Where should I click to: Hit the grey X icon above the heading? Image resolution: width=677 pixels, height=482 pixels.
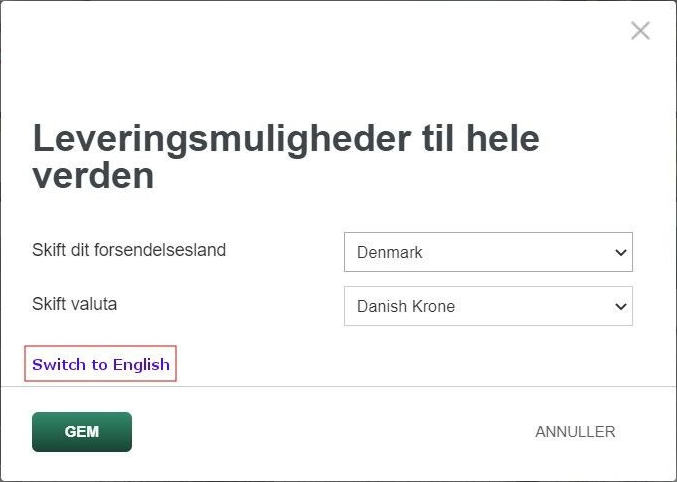[640, 31]
